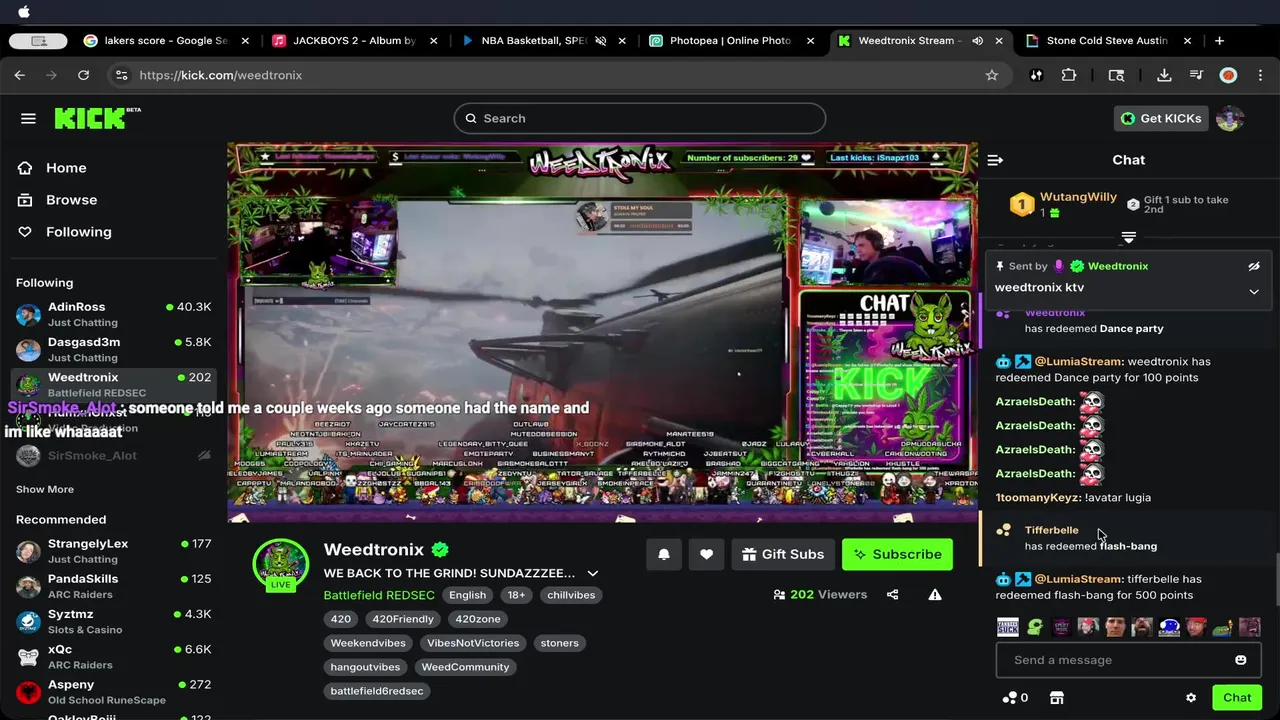
Task: Click the Gift Subs button
Action: point(783,554)
